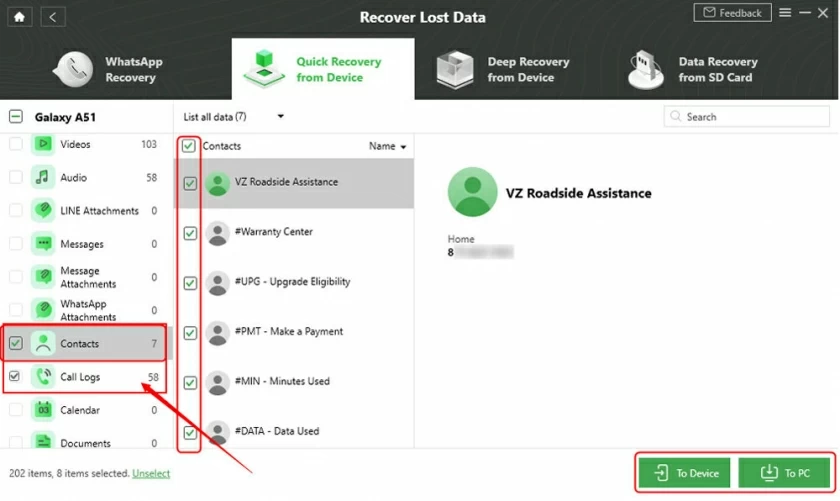The height and width of the screenshot is (501, 840).
Task: Uncheck the Contacts category checkbox
Action: pyautogui.click(x=15, y=344)
